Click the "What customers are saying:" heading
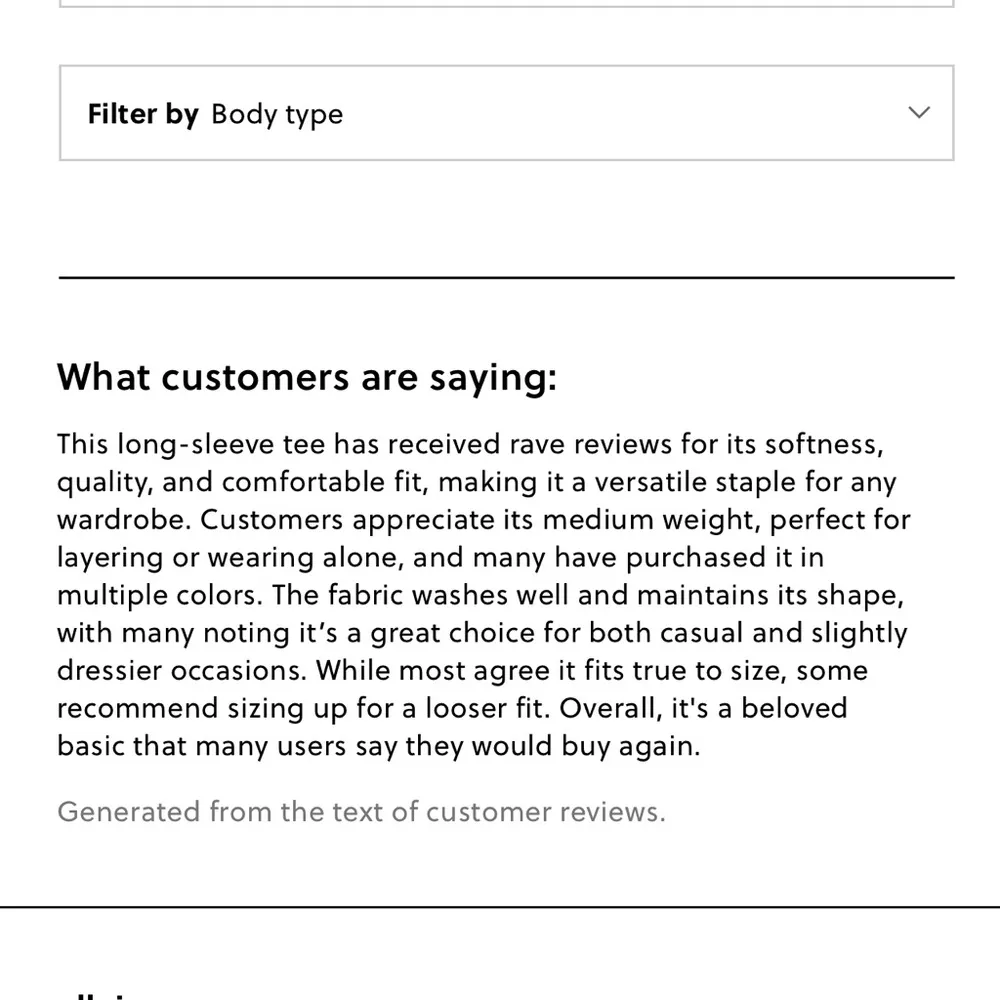The image size is (1000, 1000). tap(306, 378)
